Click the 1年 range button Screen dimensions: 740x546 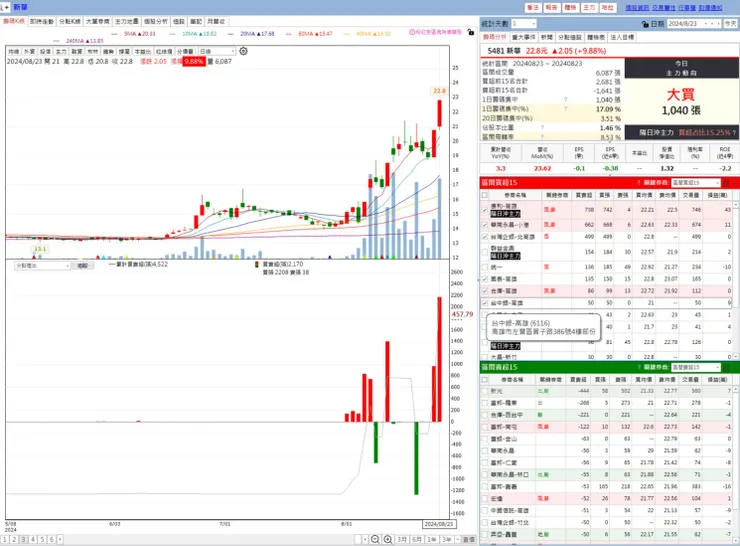coord(431,539)
